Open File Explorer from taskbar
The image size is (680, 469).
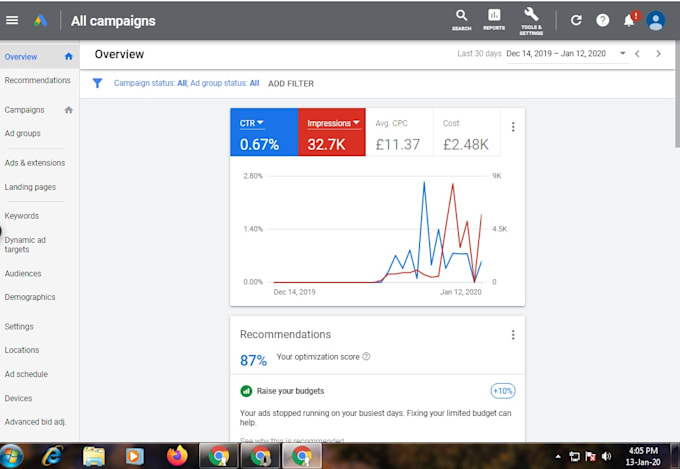[94, 456]
